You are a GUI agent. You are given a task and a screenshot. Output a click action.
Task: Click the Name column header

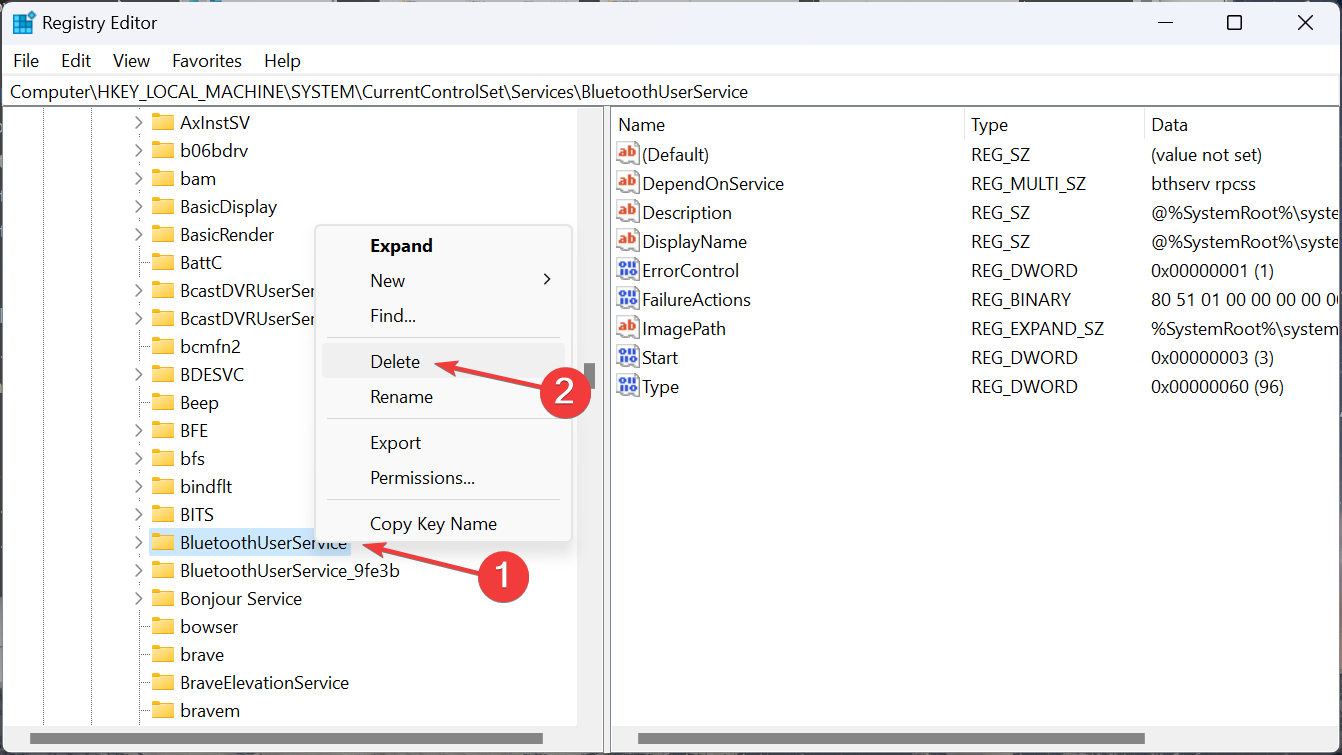788,125
